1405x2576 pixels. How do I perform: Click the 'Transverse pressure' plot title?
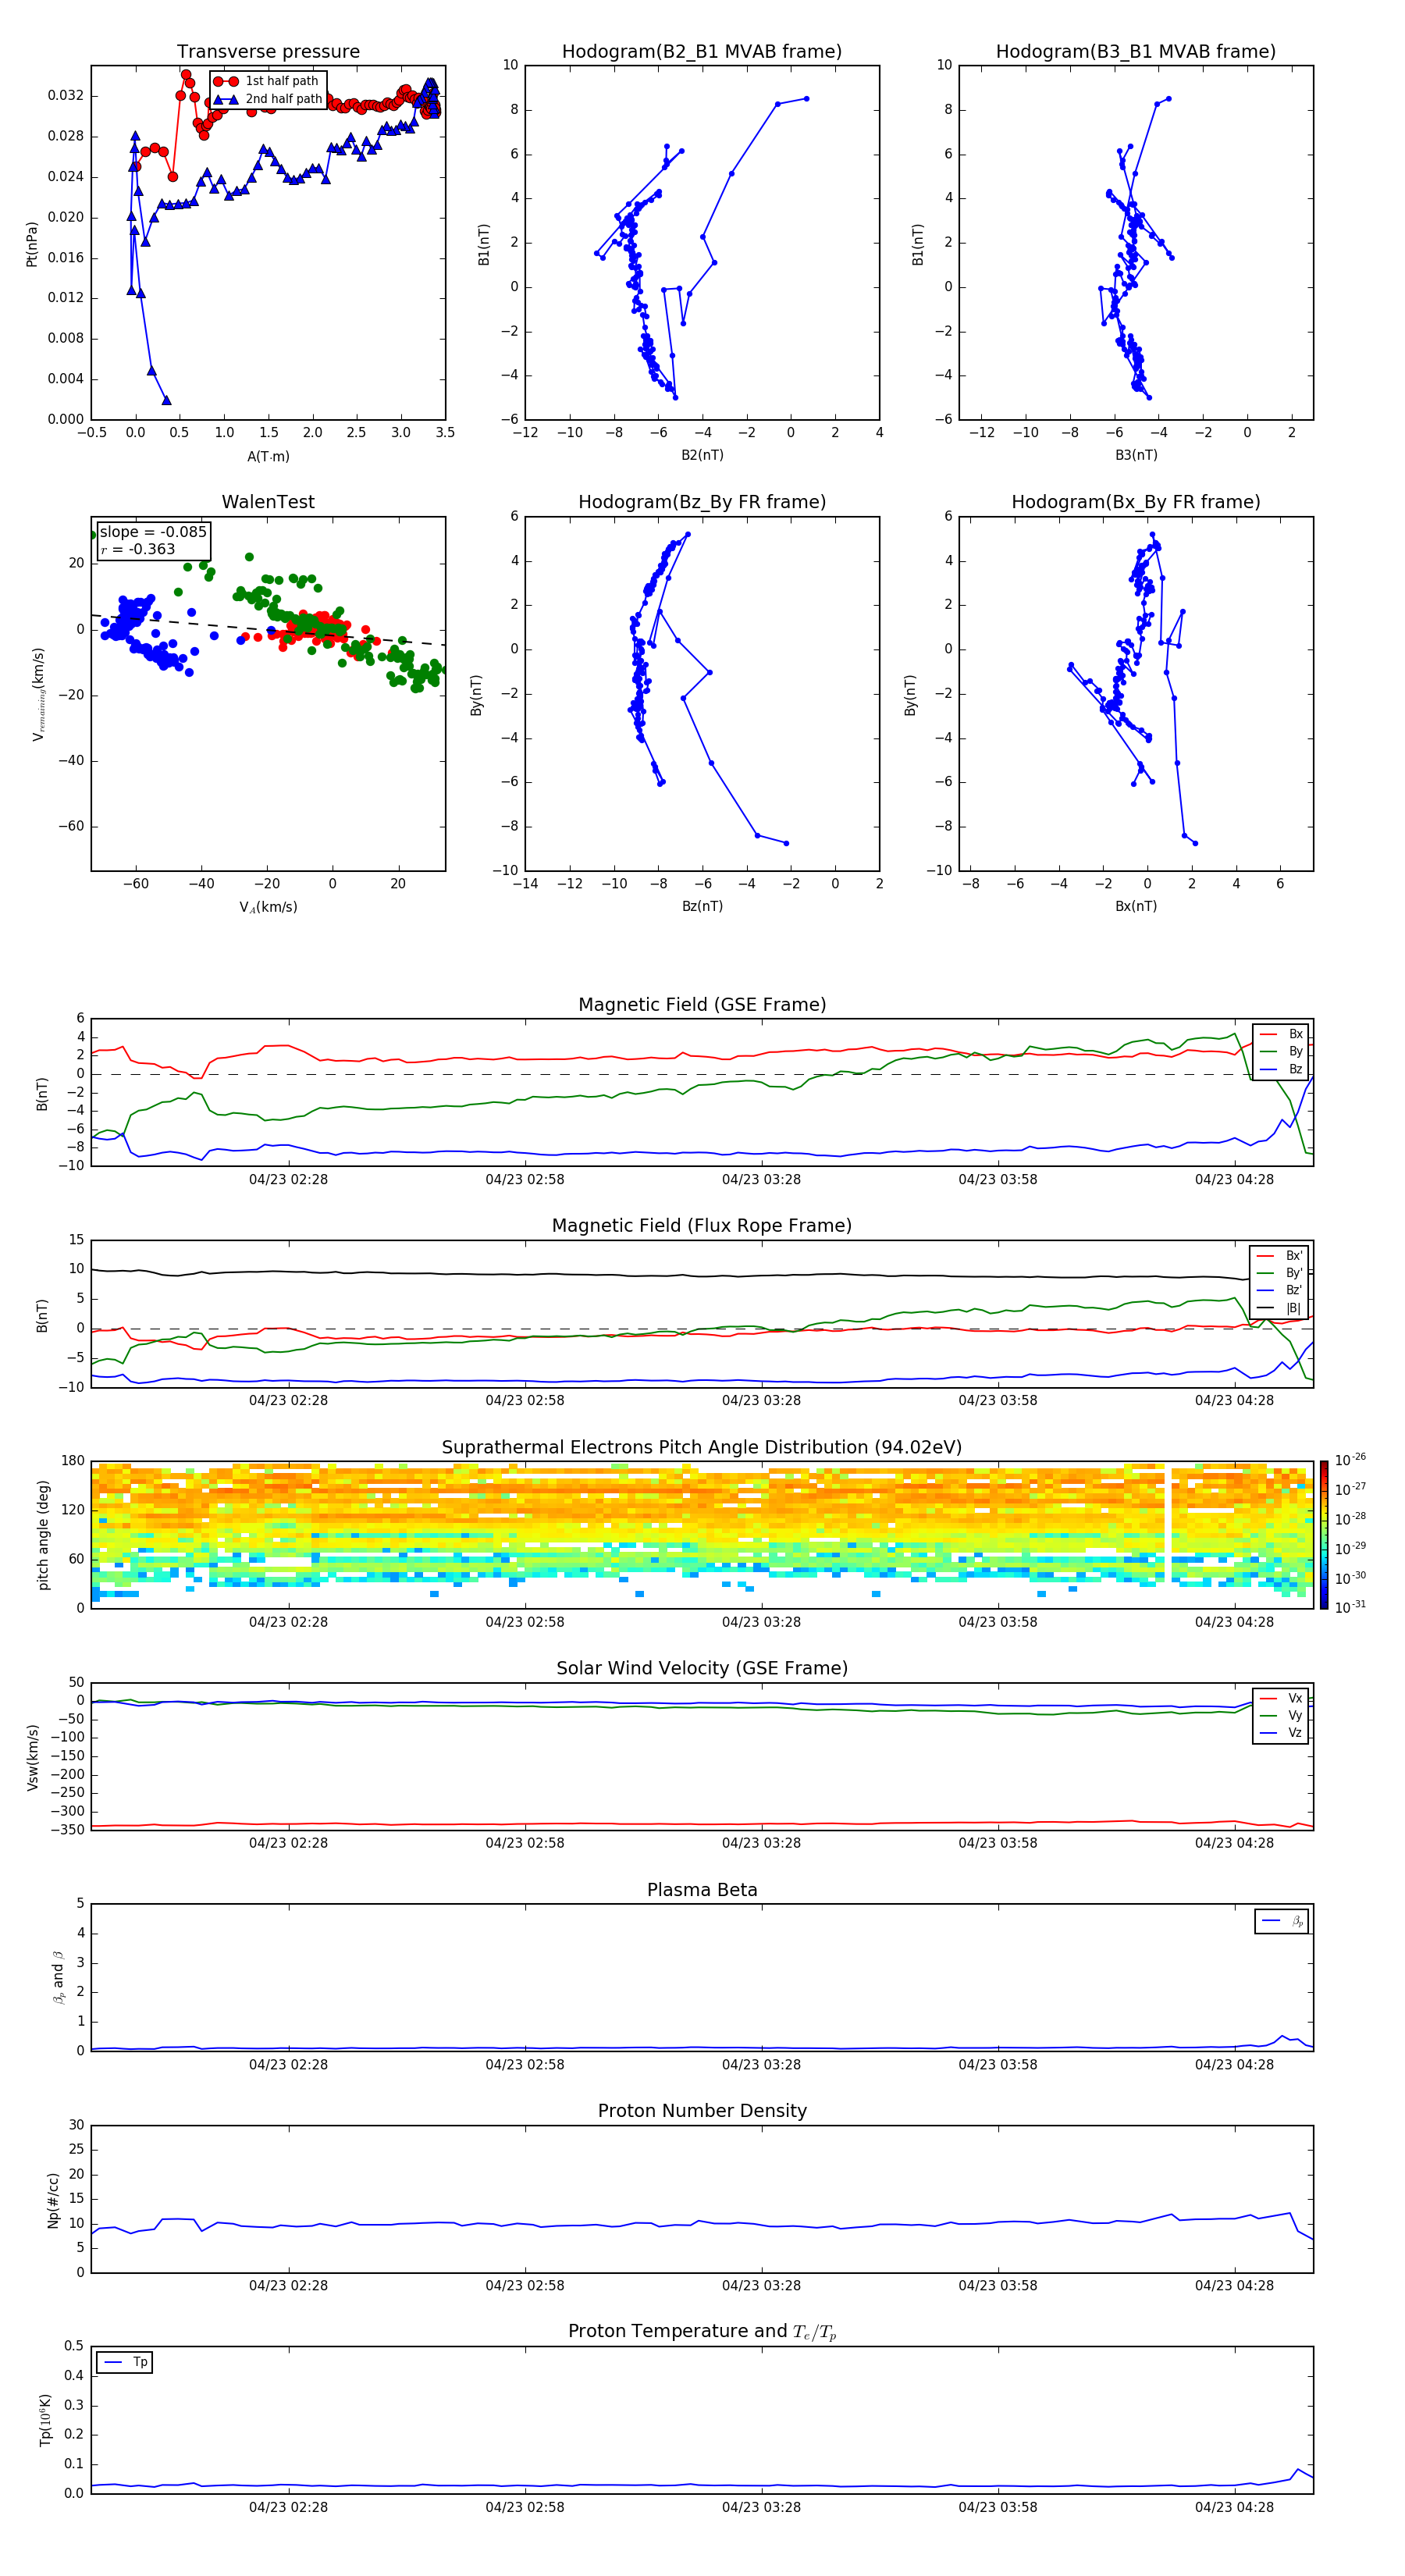pos(268,52)
